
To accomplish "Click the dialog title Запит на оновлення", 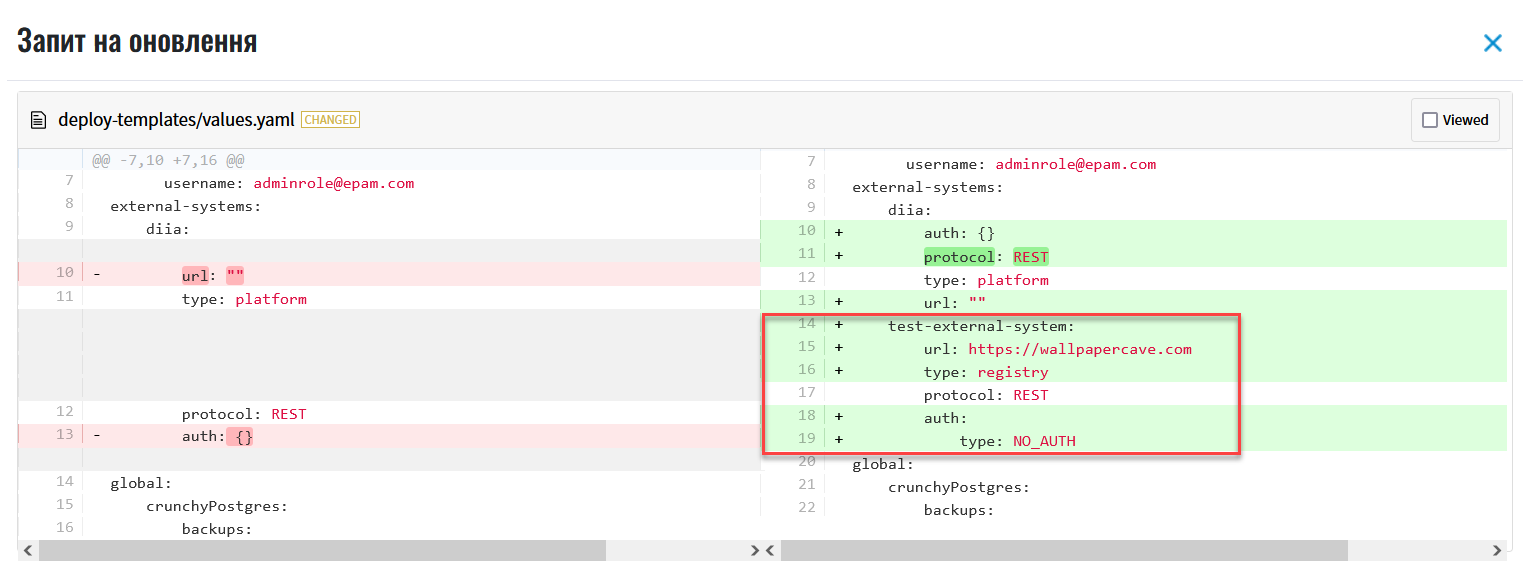I will coord(137,41).
